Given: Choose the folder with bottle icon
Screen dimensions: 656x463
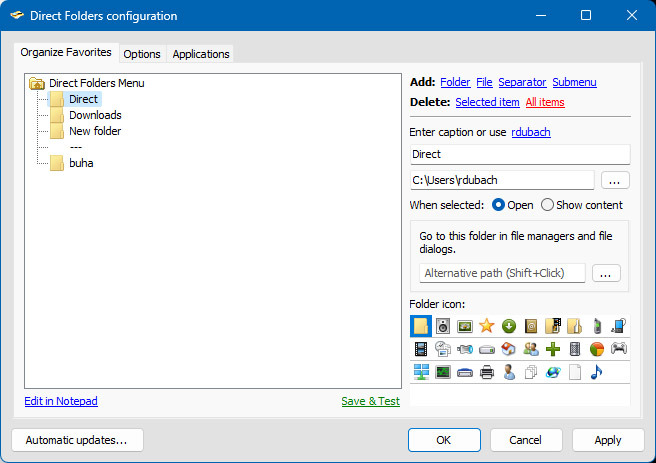Looking at the screenshot, I should pos(575,326).
